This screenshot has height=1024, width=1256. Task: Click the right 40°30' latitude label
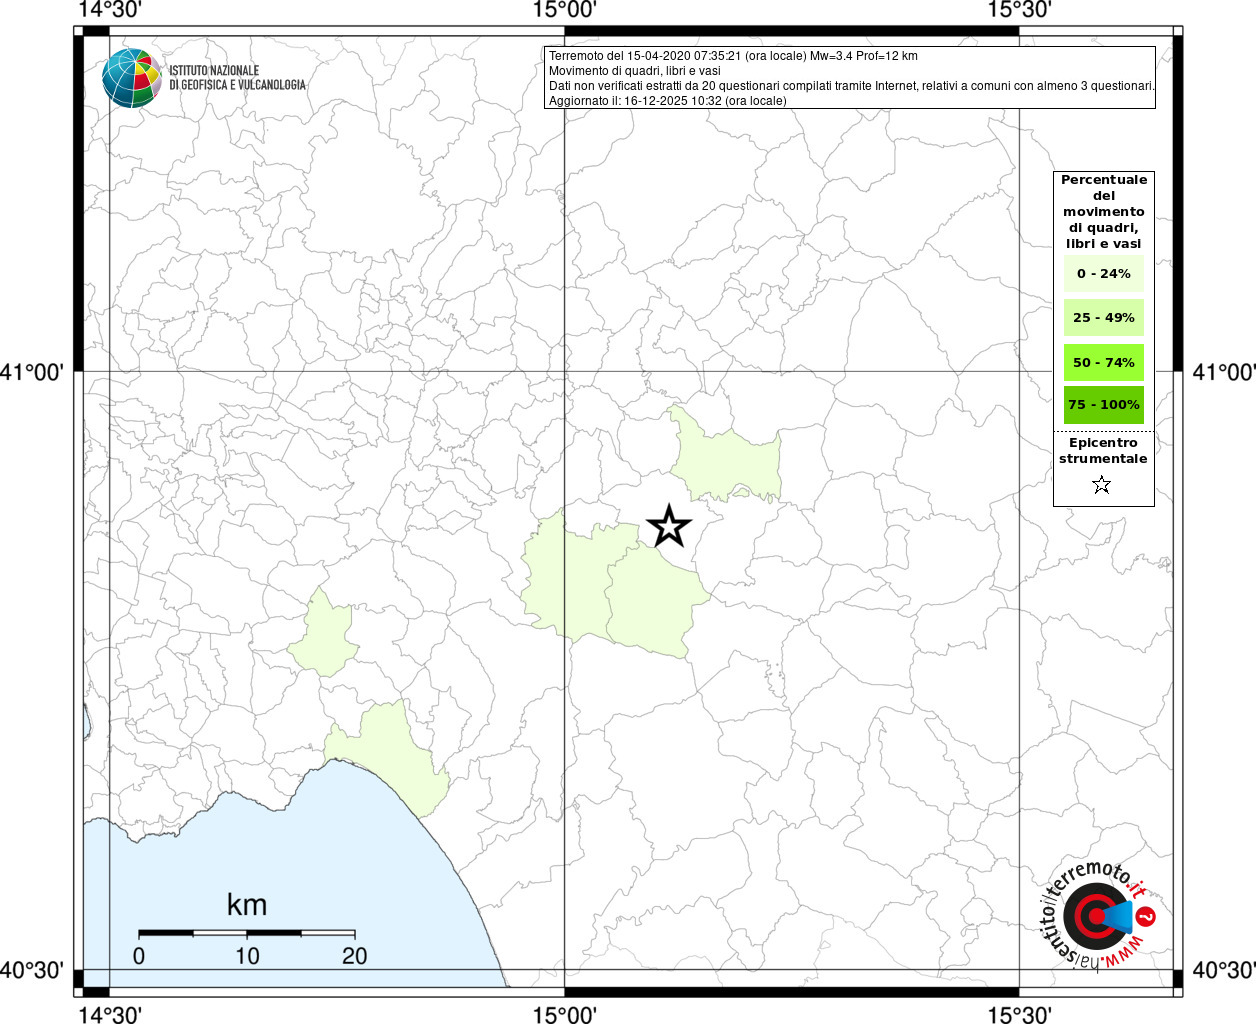1224,970
